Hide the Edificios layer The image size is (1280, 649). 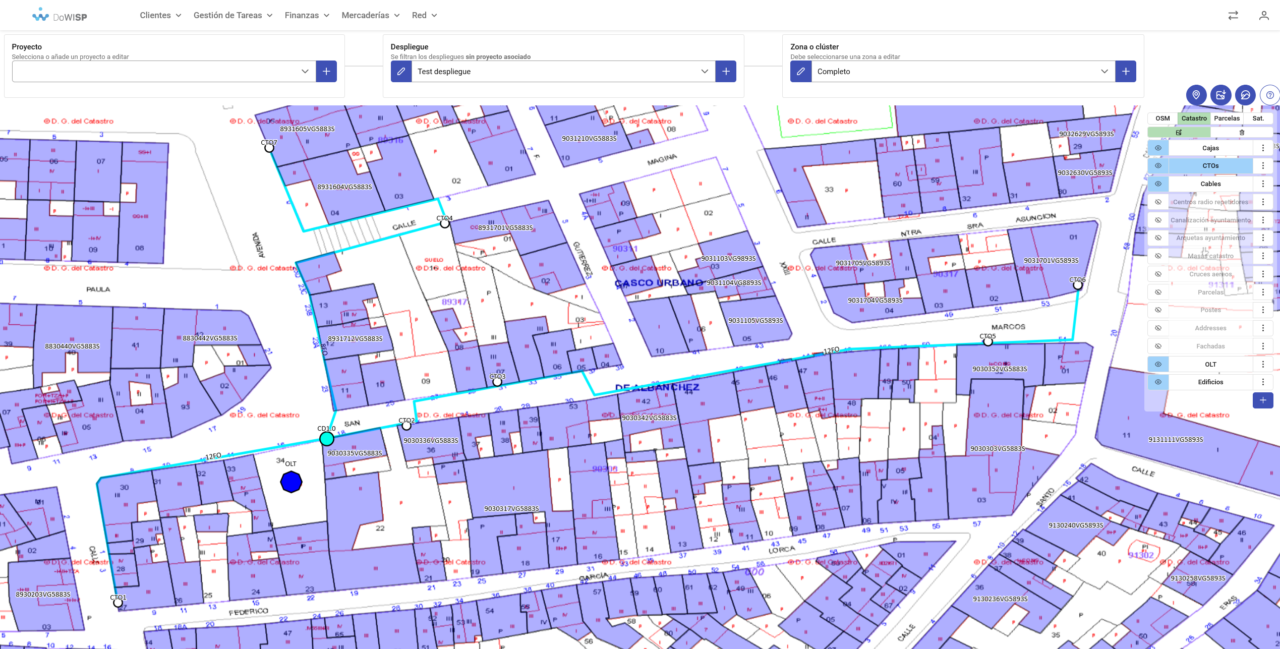click(1156, 380)
